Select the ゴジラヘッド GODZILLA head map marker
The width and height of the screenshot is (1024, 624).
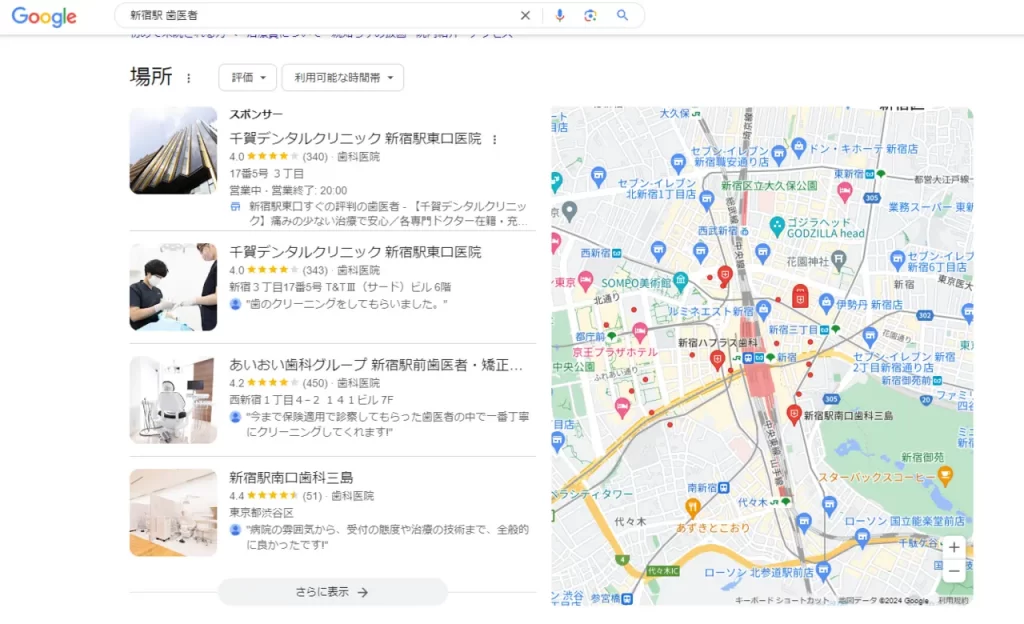(776, 226)
